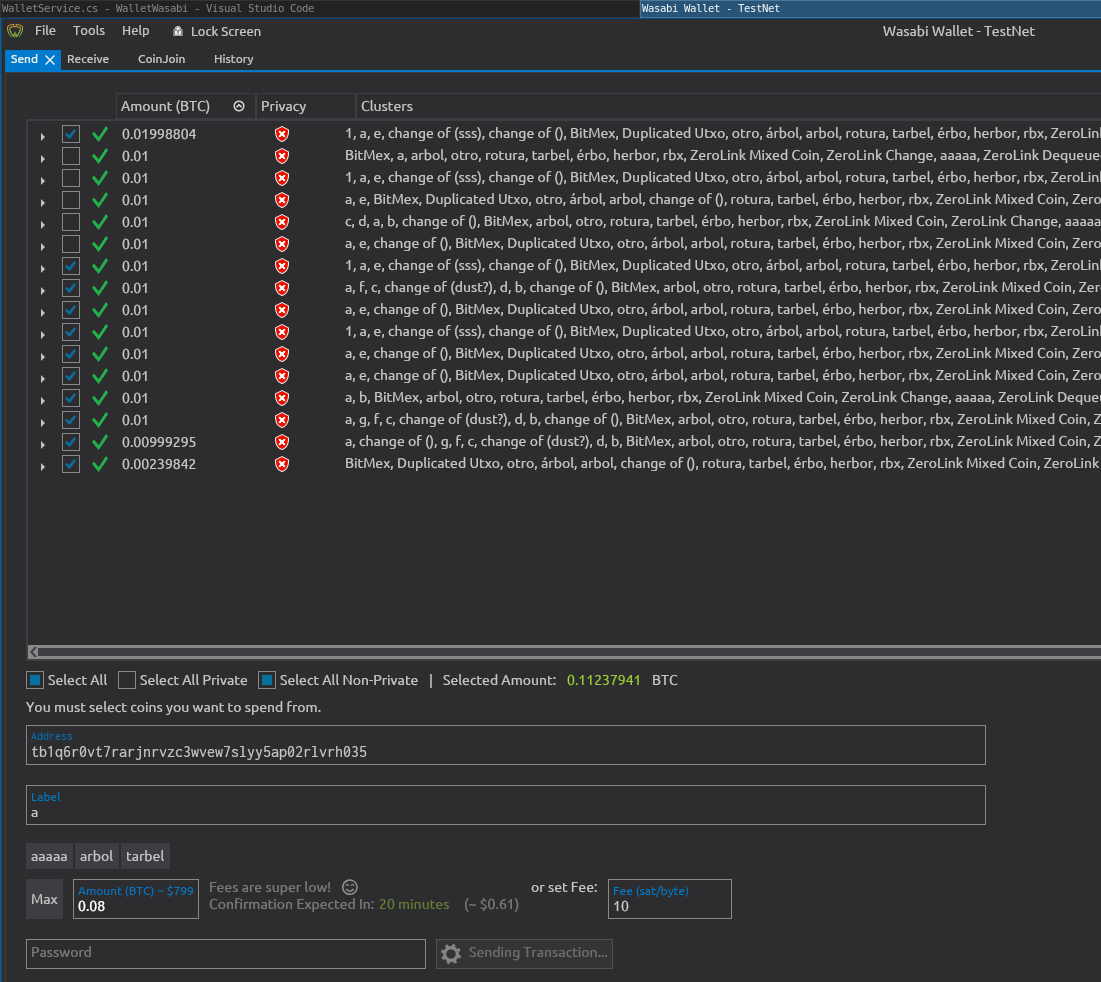Switch to the Receive tab

88,59
